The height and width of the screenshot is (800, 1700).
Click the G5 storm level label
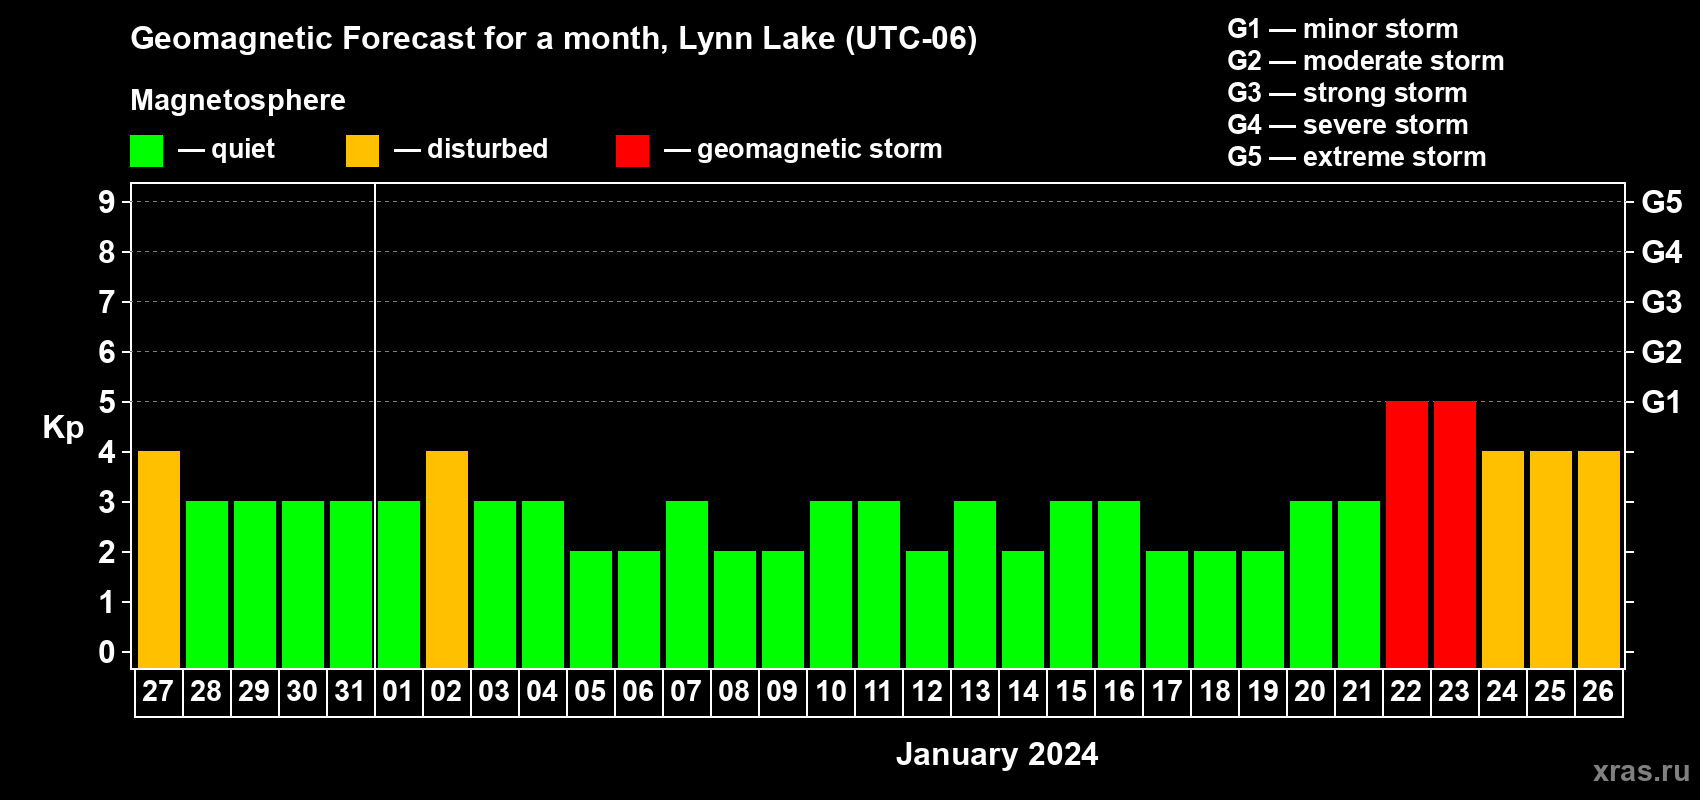tap(1661, 202)
